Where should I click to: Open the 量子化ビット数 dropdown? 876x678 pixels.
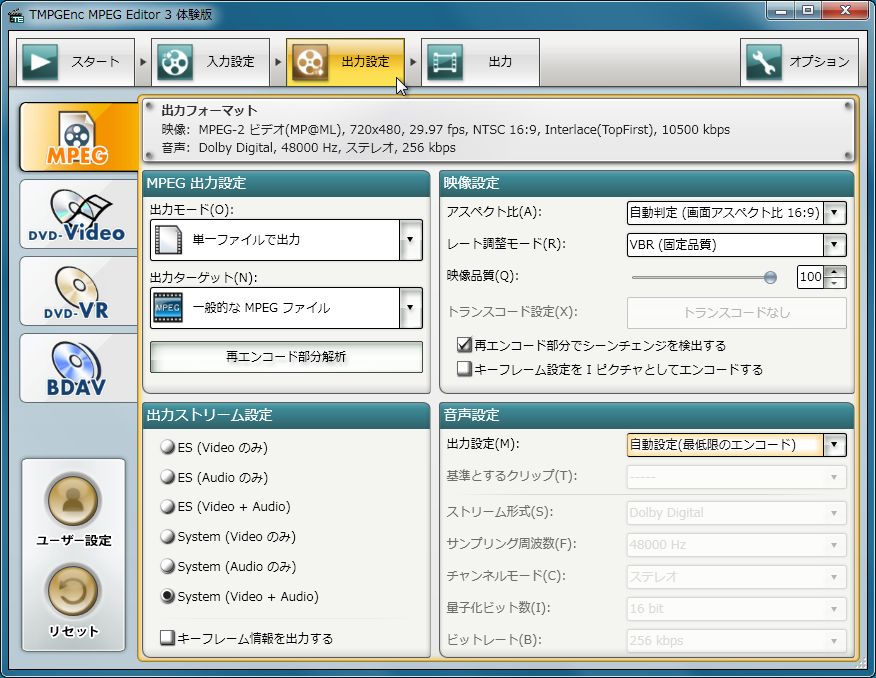click(x=834, y=609)
